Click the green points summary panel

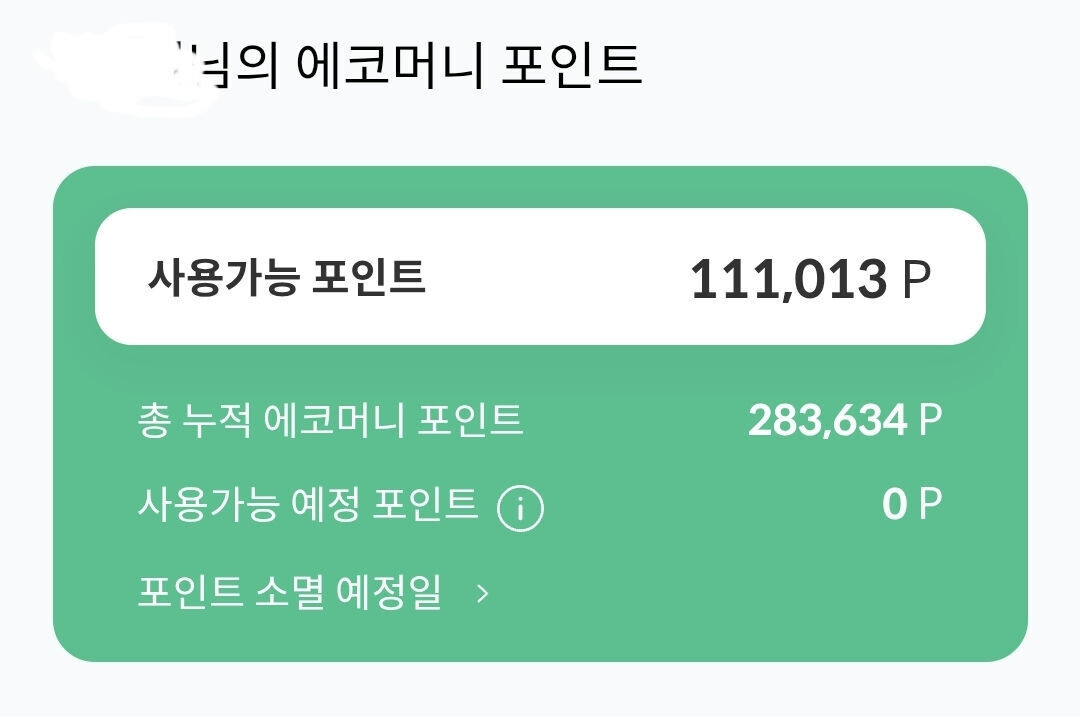(540, 414)
